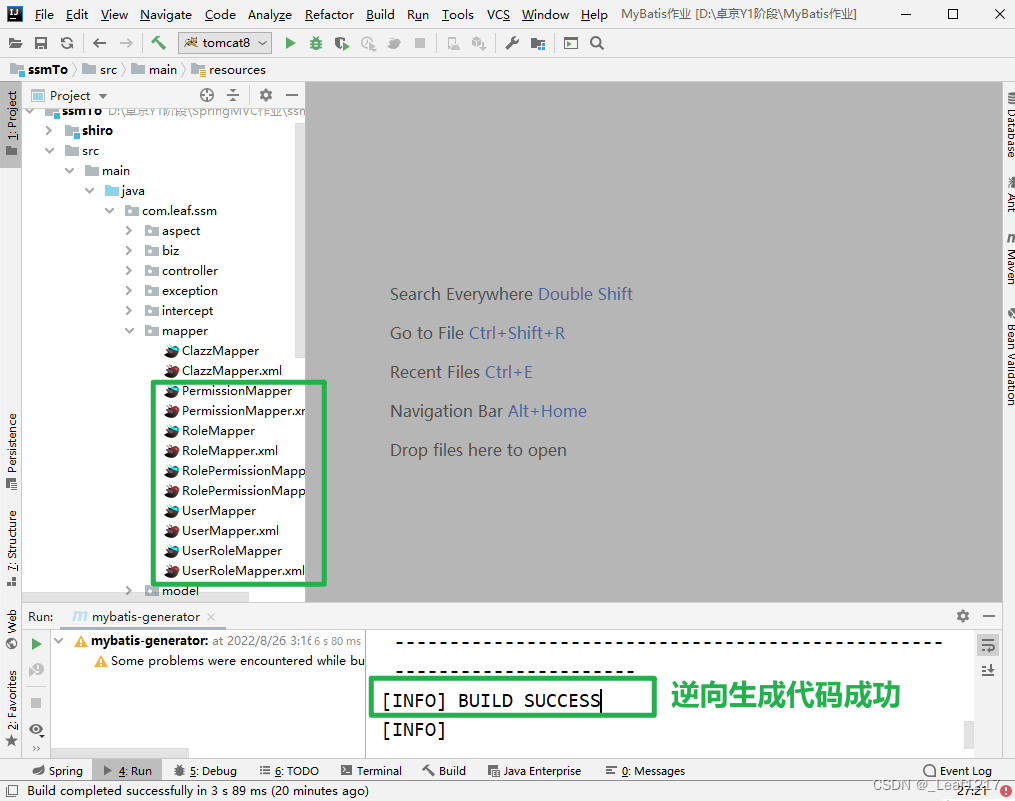Click the Locate target icon in Project panel

coord(207,95)
